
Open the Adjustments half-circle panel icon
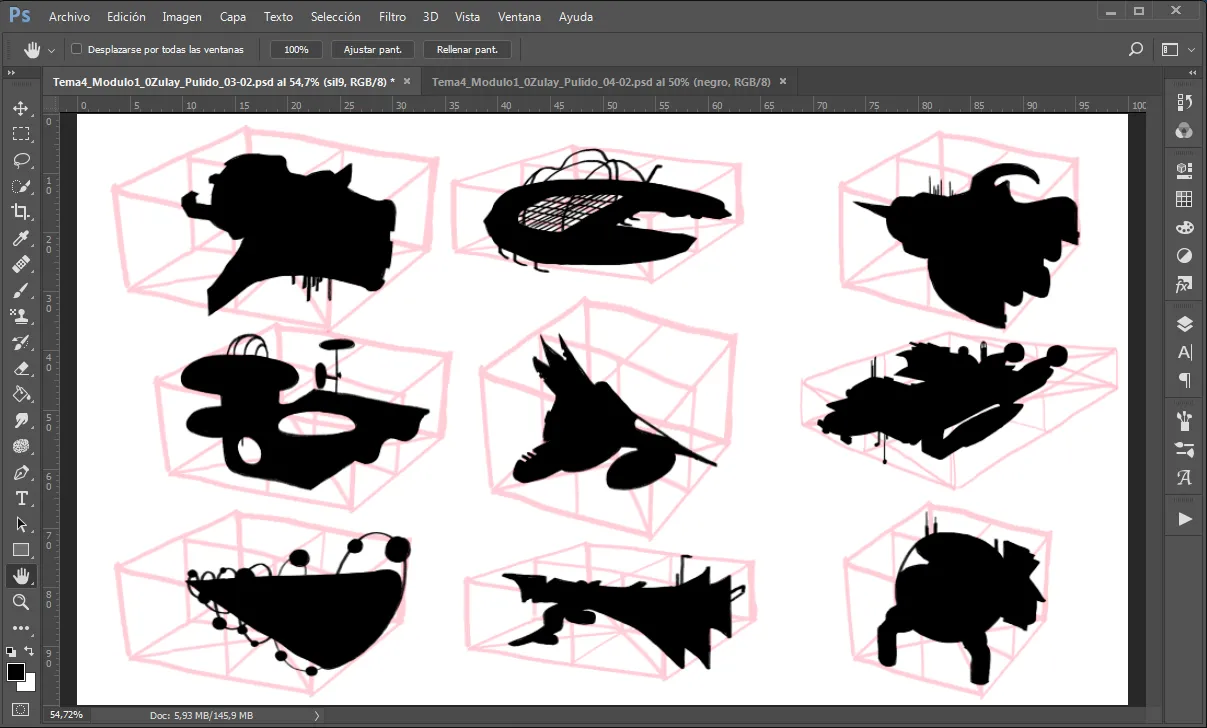point(1185,256)
